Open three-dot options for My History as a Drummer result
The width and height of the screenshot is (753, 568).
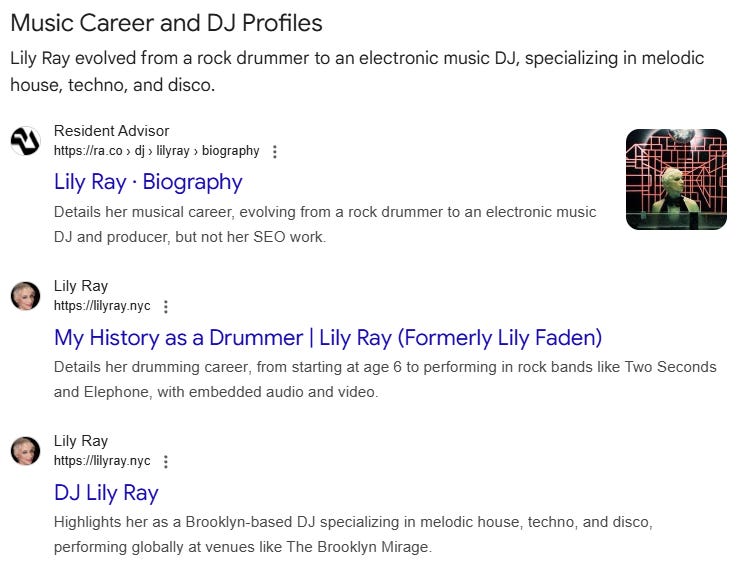[x=166, y=307]
